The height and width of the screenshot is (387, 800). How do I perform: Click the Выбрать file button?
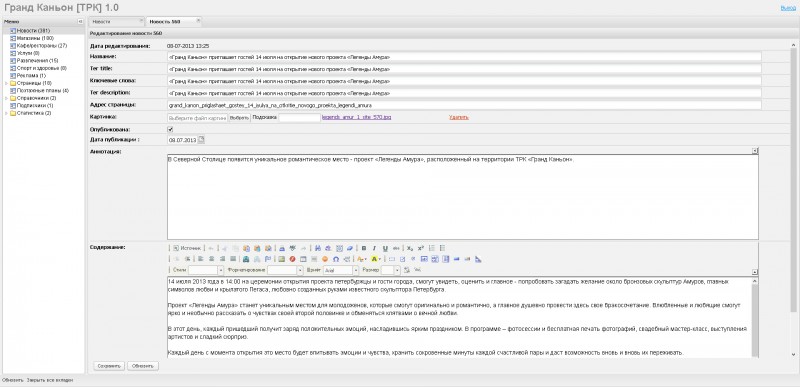(x=239, y=117)
